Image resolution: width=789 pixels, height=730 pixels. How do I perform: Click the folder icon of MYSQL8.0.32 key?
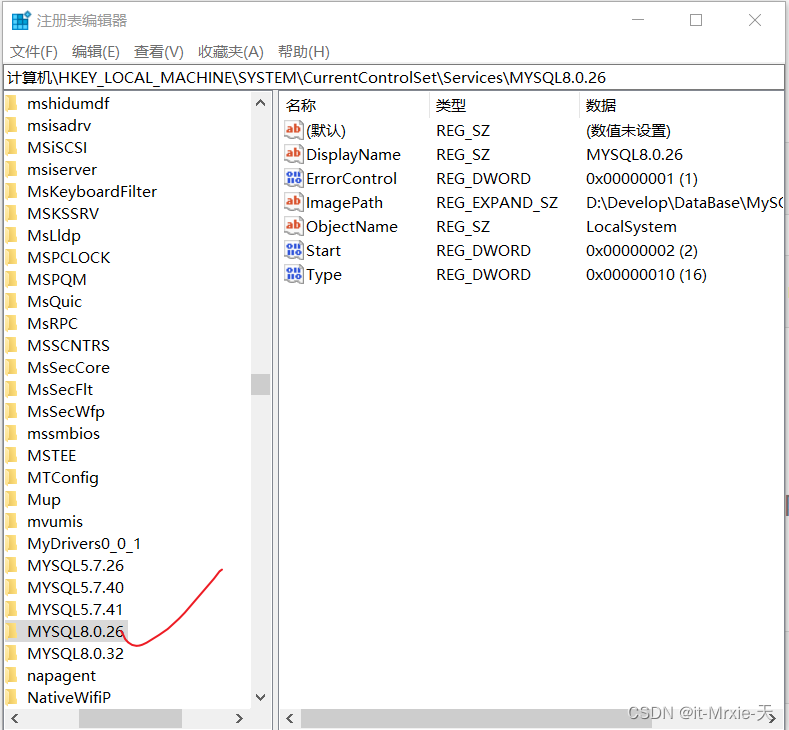[12, 654]
